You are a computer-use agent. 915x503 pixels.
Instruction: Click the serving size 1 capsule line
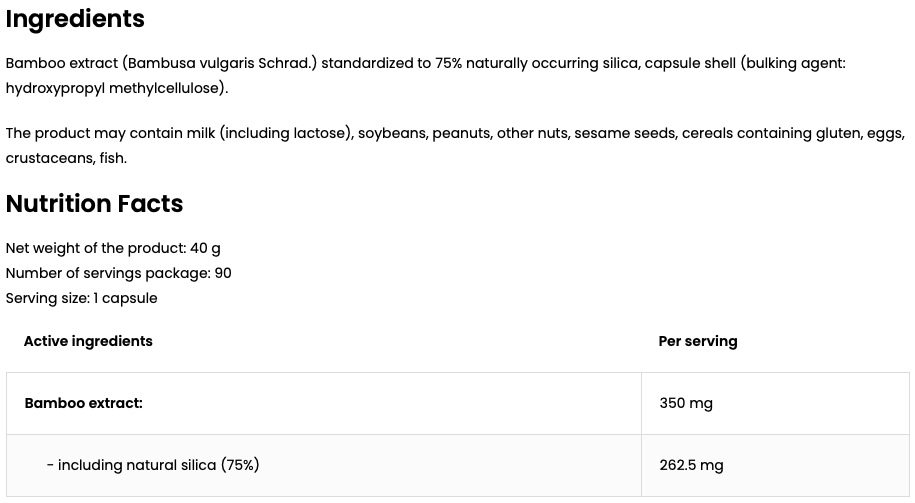(x=82, y=298)
